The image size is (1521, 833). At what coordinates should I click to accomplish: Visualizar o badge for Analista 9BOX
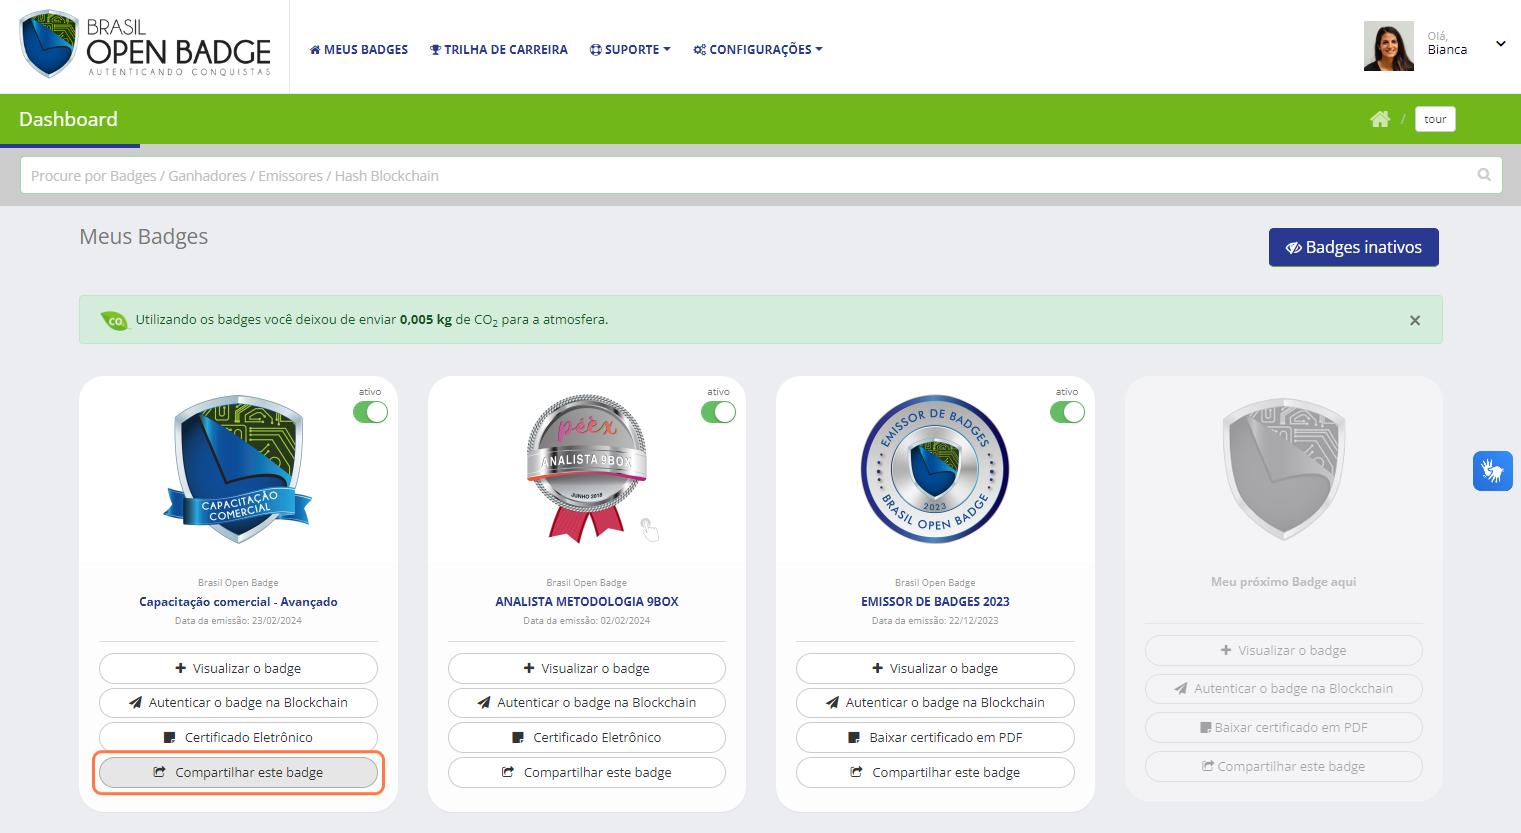point(587,668)
